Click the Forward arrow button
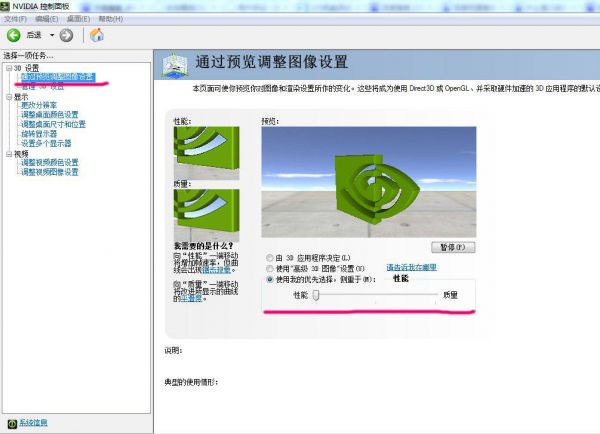This screenshot has height=434, width=600. coord(66,35)
